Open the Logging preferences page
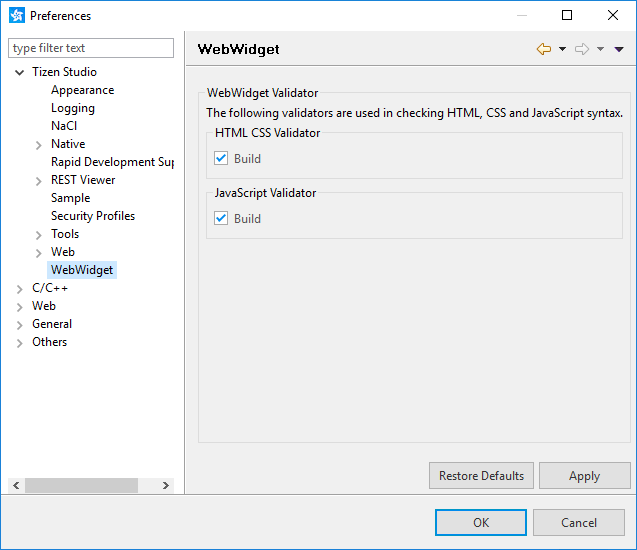This screenshot has width=637, height=550. coord(73,108)
